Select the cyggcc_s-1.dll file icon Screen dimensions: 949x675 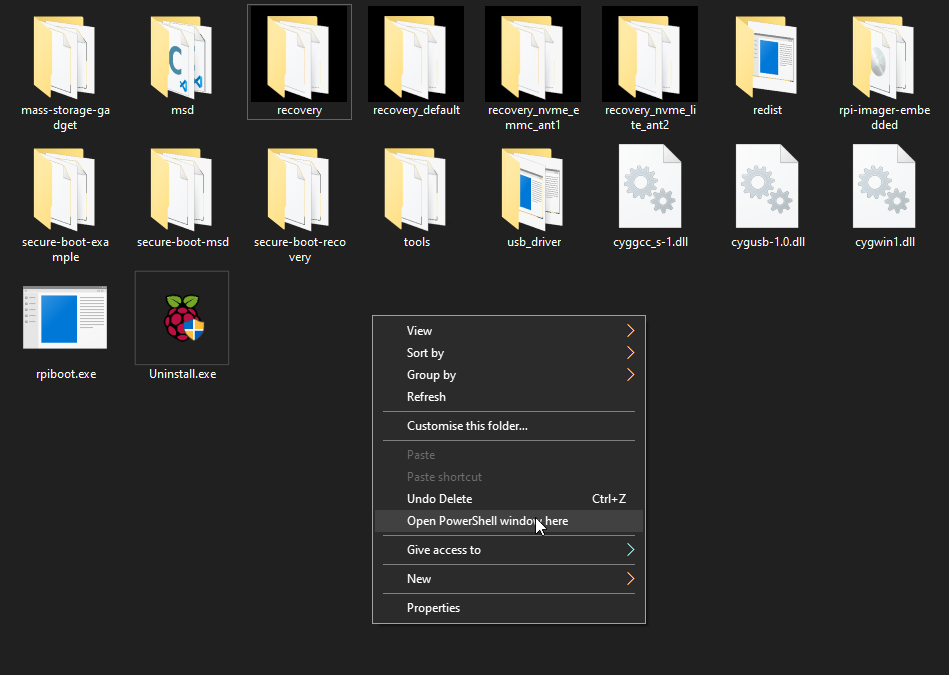[649, 186]
